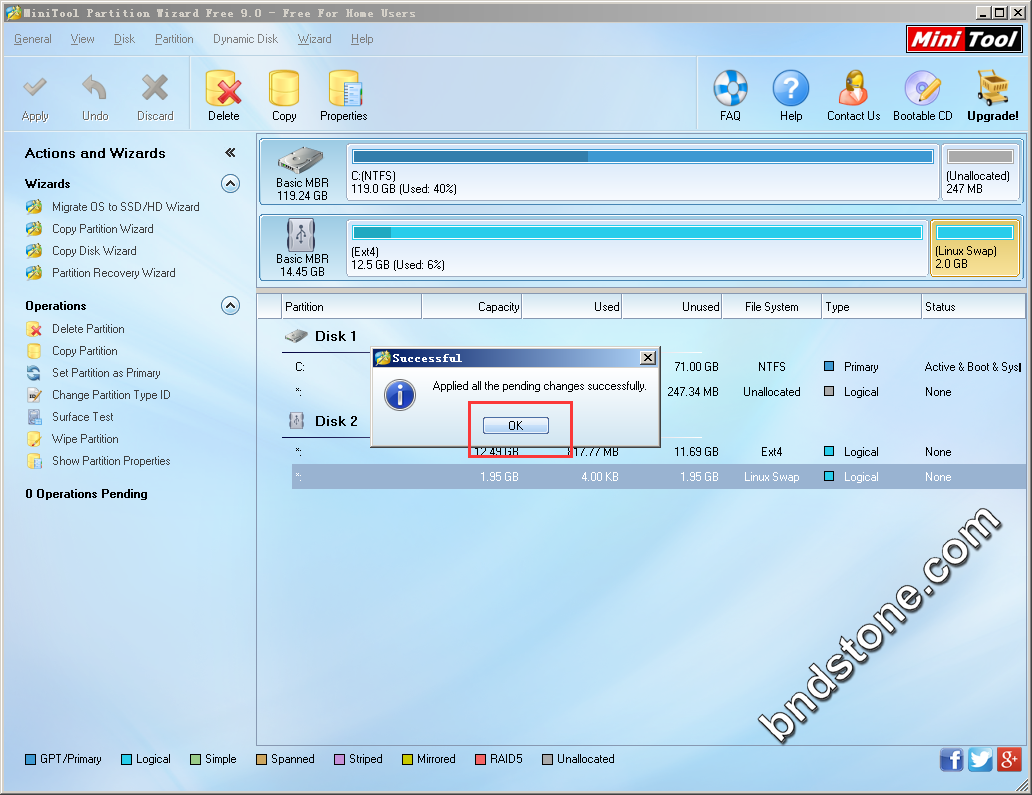The width and height of the screenshot is (1032, 795).
Task: Sort by the File System column header
Action: pyautogui.click(x=772, y=307)
